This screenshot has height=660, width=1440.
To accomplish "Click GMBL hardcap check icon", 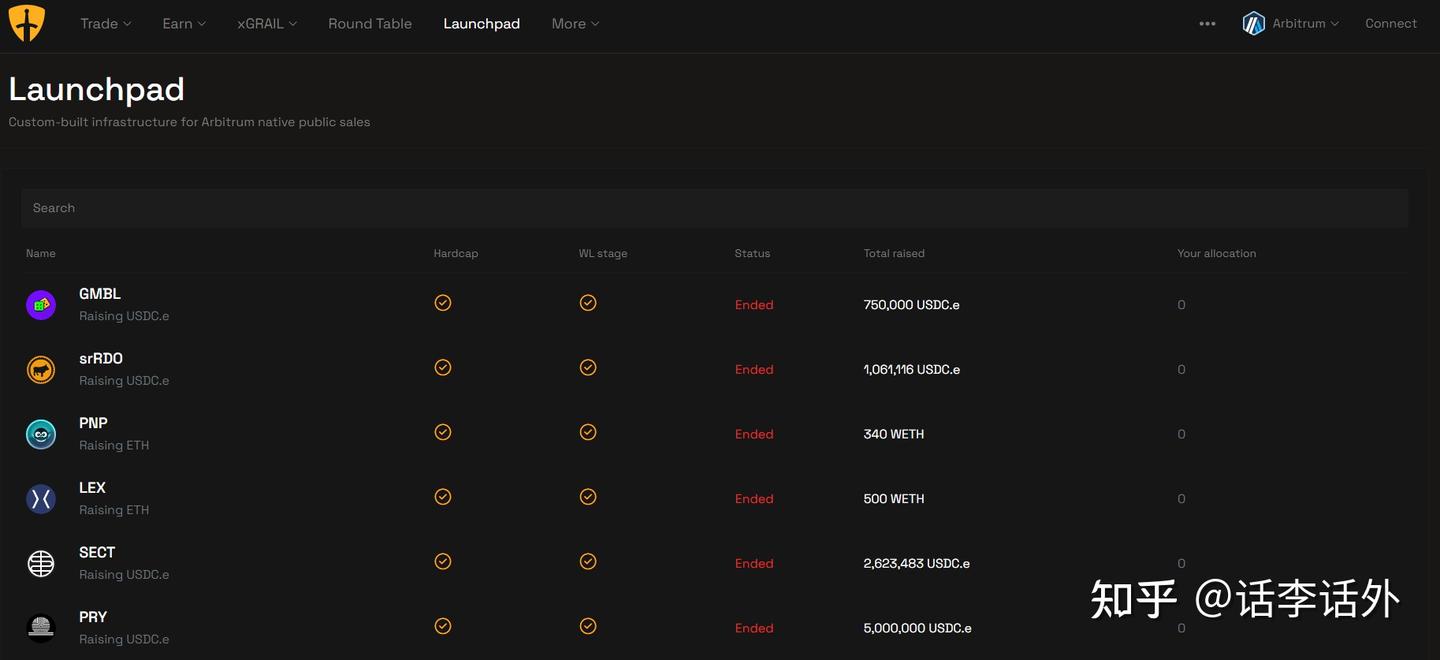I will pos(443,303).
